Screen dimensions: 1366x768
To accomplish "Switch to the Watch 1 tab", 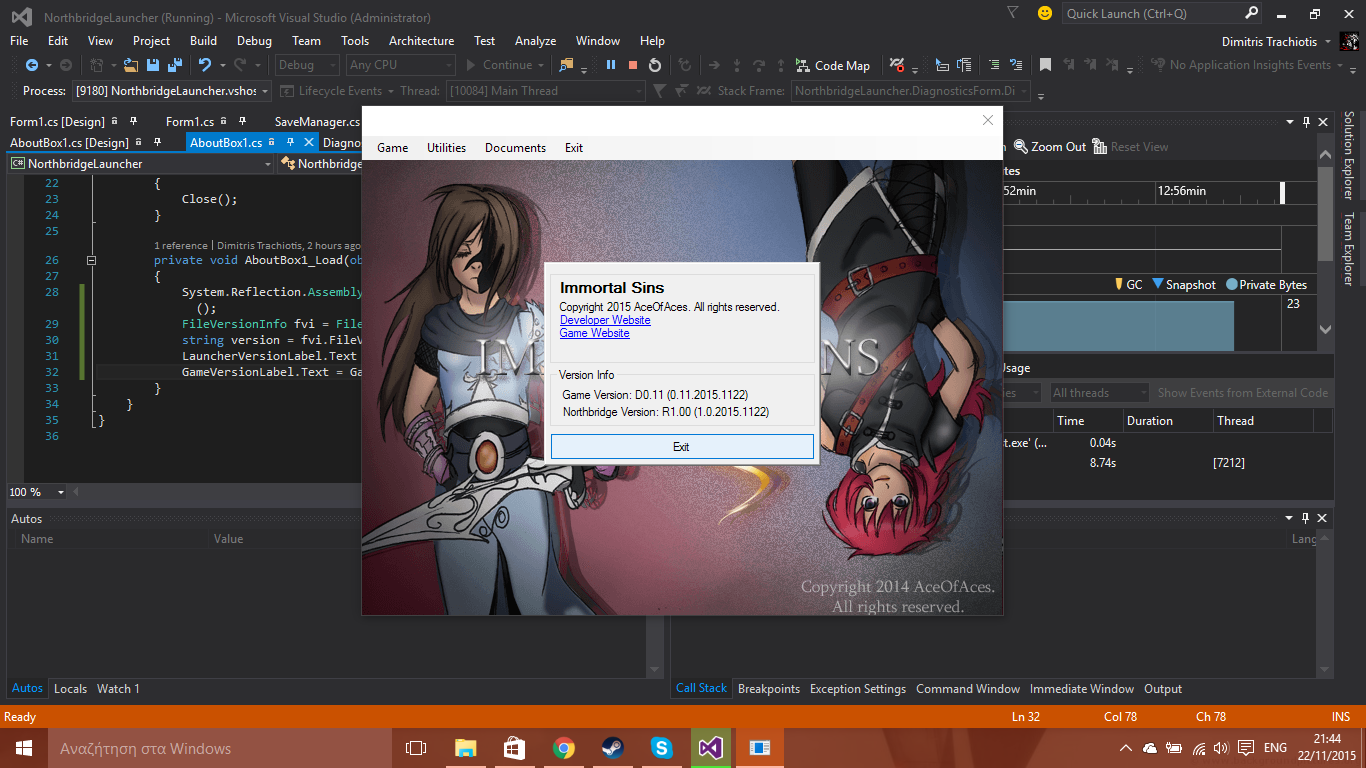I will 118,689.
